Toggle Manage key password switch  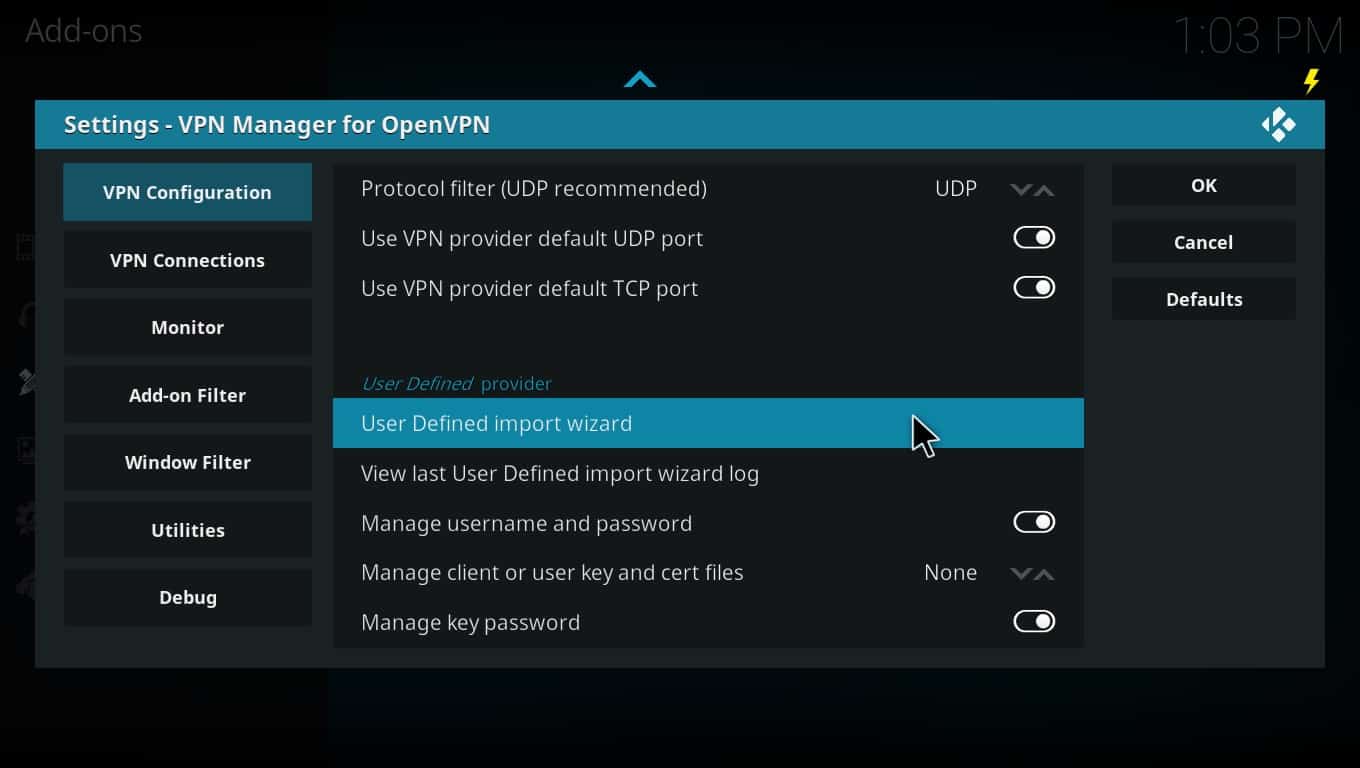[x=1034, y=622]
